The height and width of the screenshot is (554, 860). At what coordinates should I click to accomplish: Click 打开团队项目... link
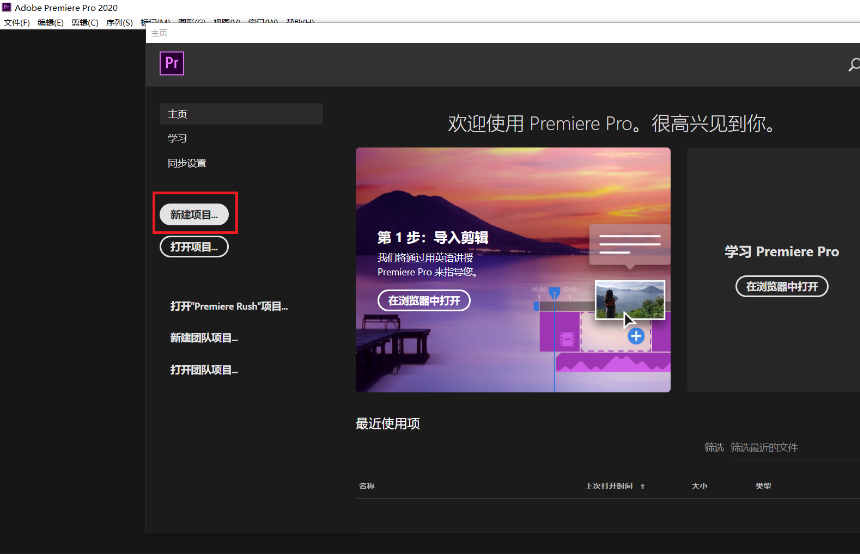(x=204, y=370)
